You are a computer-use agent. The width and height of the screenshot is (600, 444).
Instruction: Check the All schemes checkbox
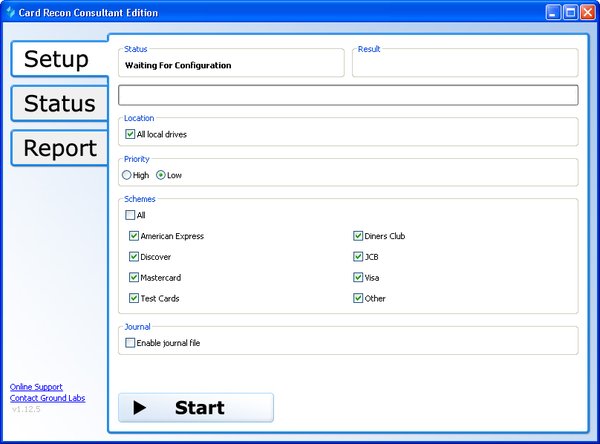(x=130, y=215)
